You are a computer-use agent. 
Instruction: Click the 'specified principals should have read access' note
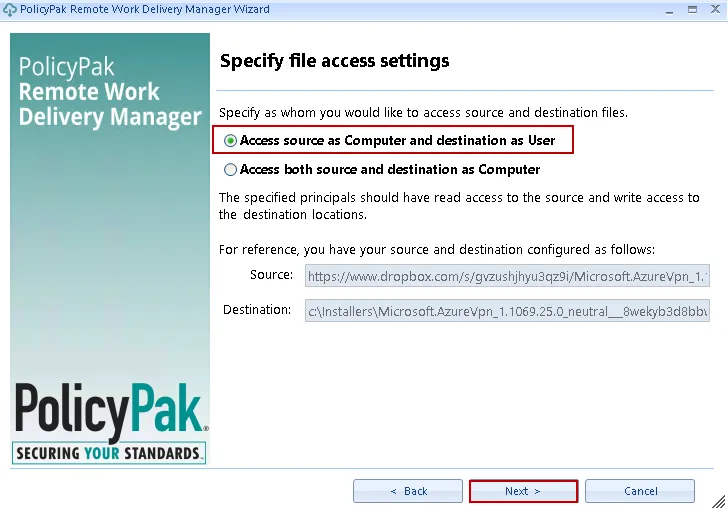click(459, 206)
